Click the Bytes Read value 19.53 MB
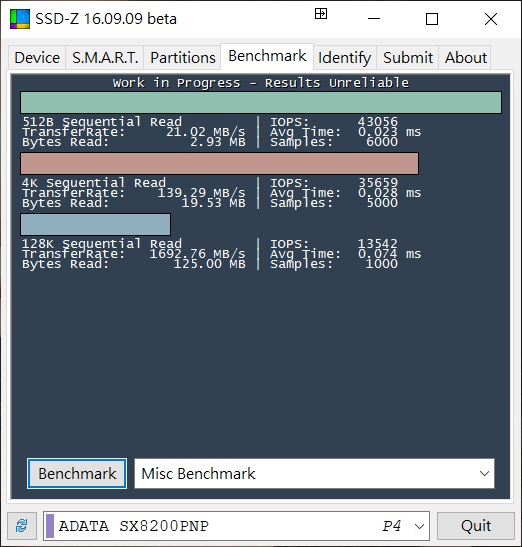Image resolution: width=522 pixels, height=547 pixels. click(214, 203)
